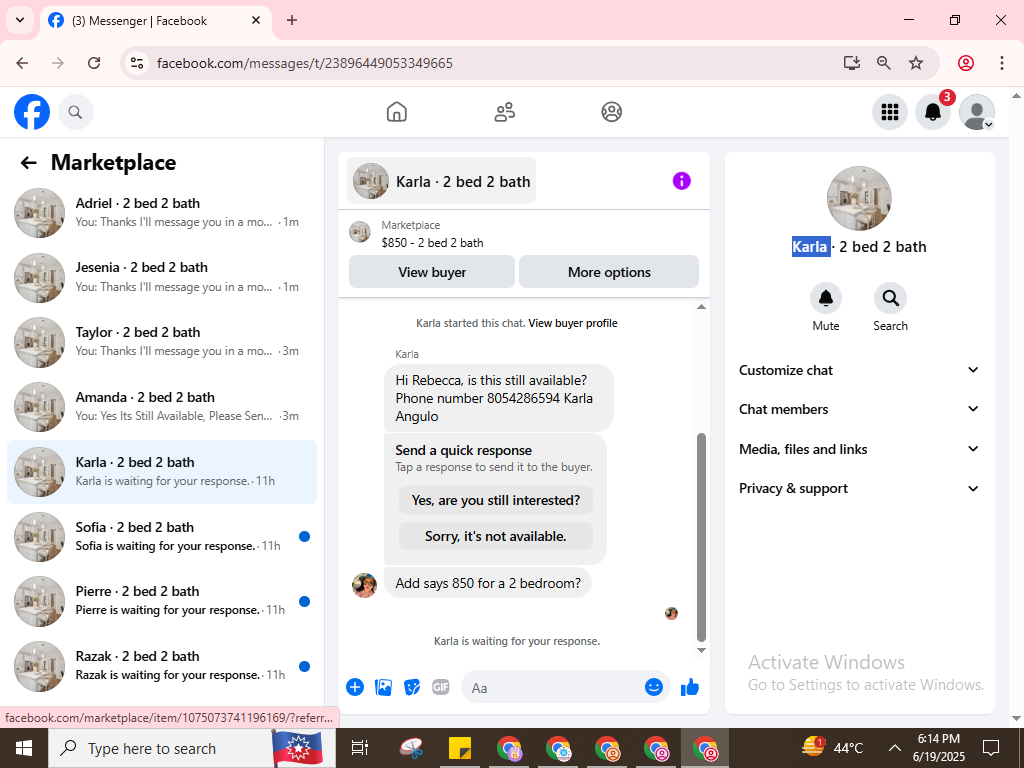1024x768 pixels.
Task: Click the chat scroll up arrow
Action: click(701, 307)
